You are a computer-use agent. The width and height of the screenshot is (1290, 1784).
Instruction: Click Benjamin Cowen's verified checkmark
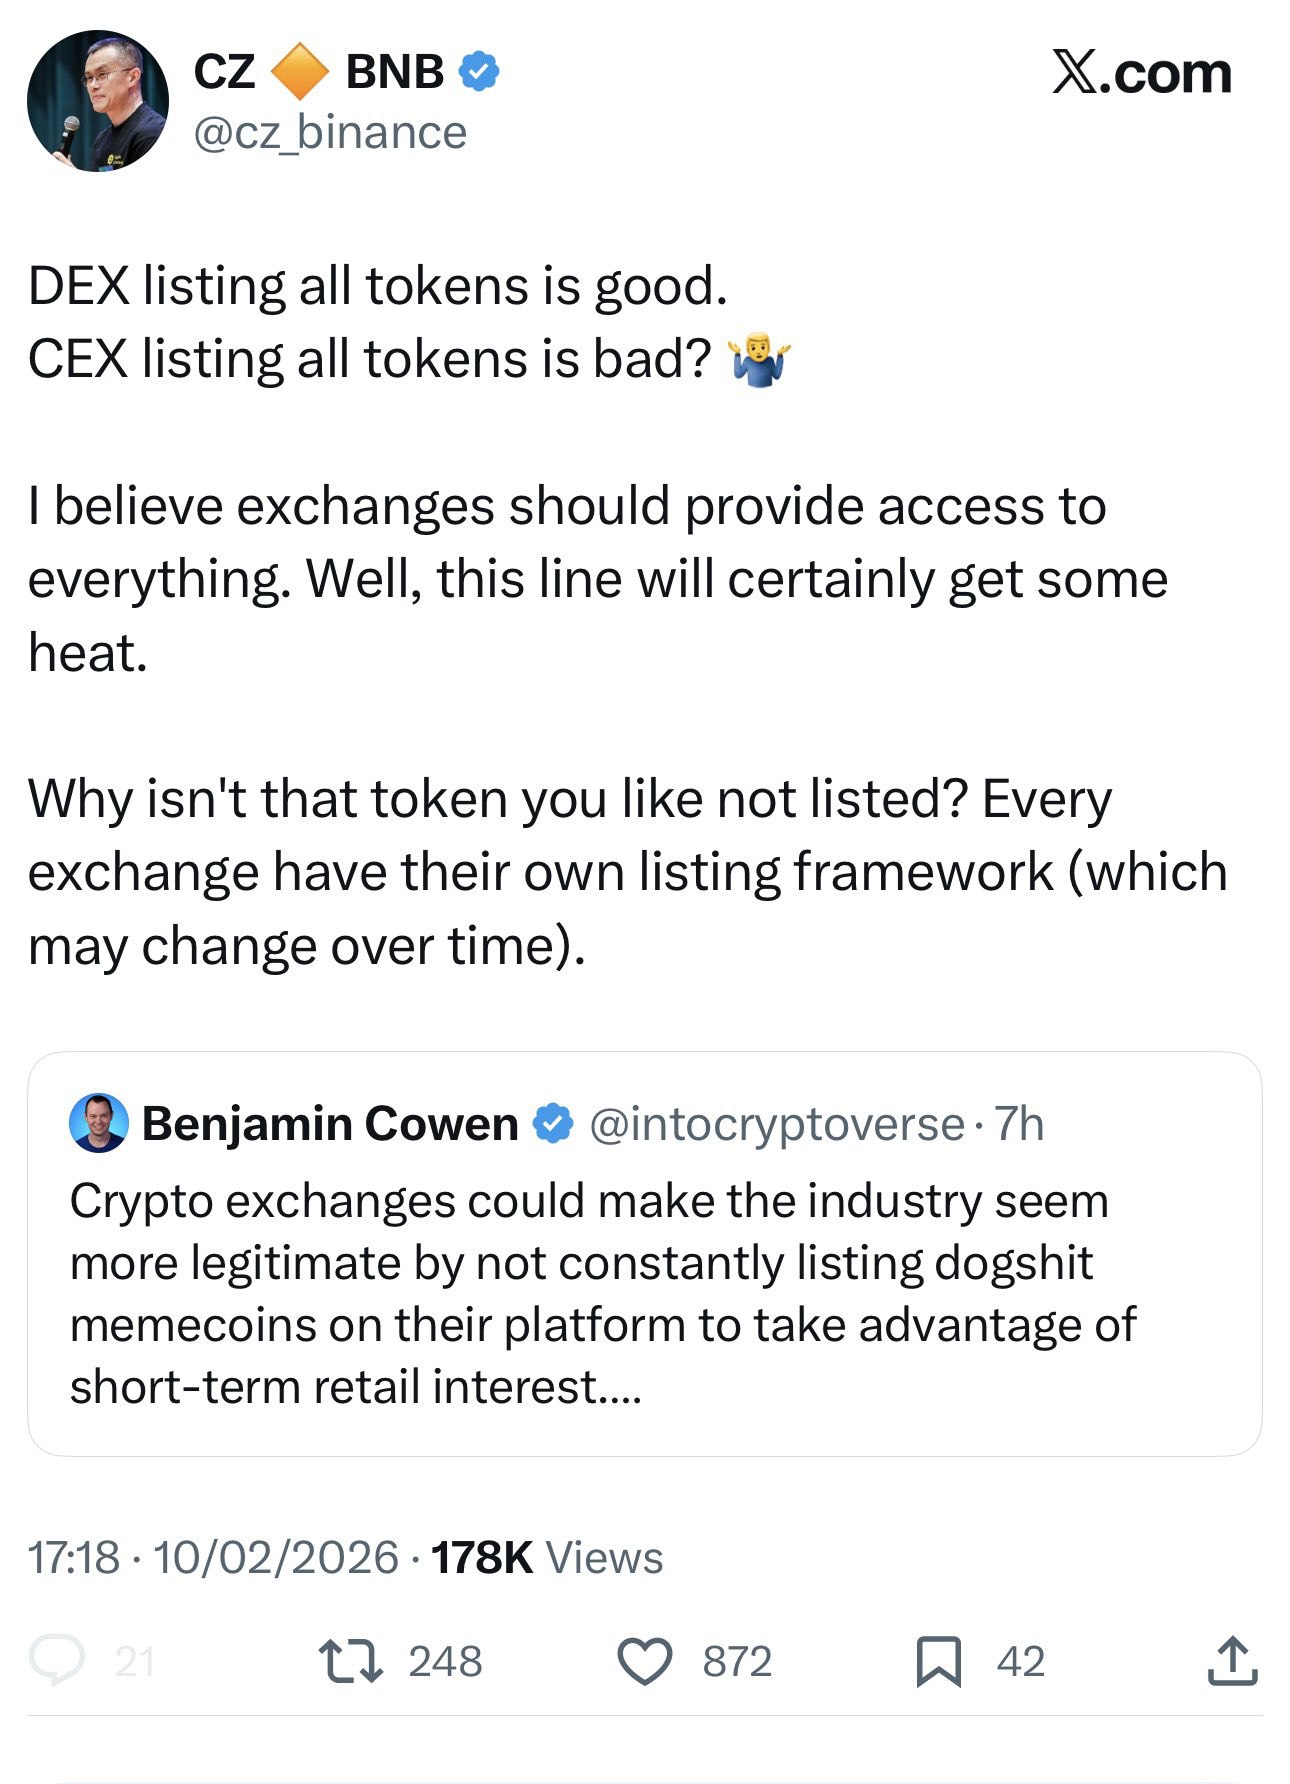553,1123
